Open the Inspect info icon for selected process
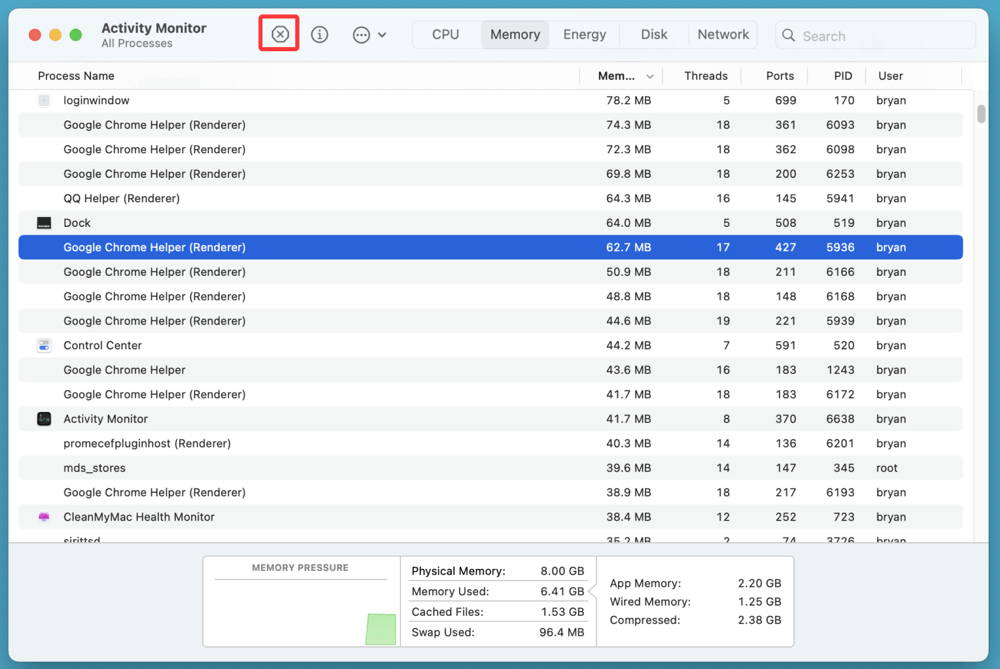 (x=319, y=33)
